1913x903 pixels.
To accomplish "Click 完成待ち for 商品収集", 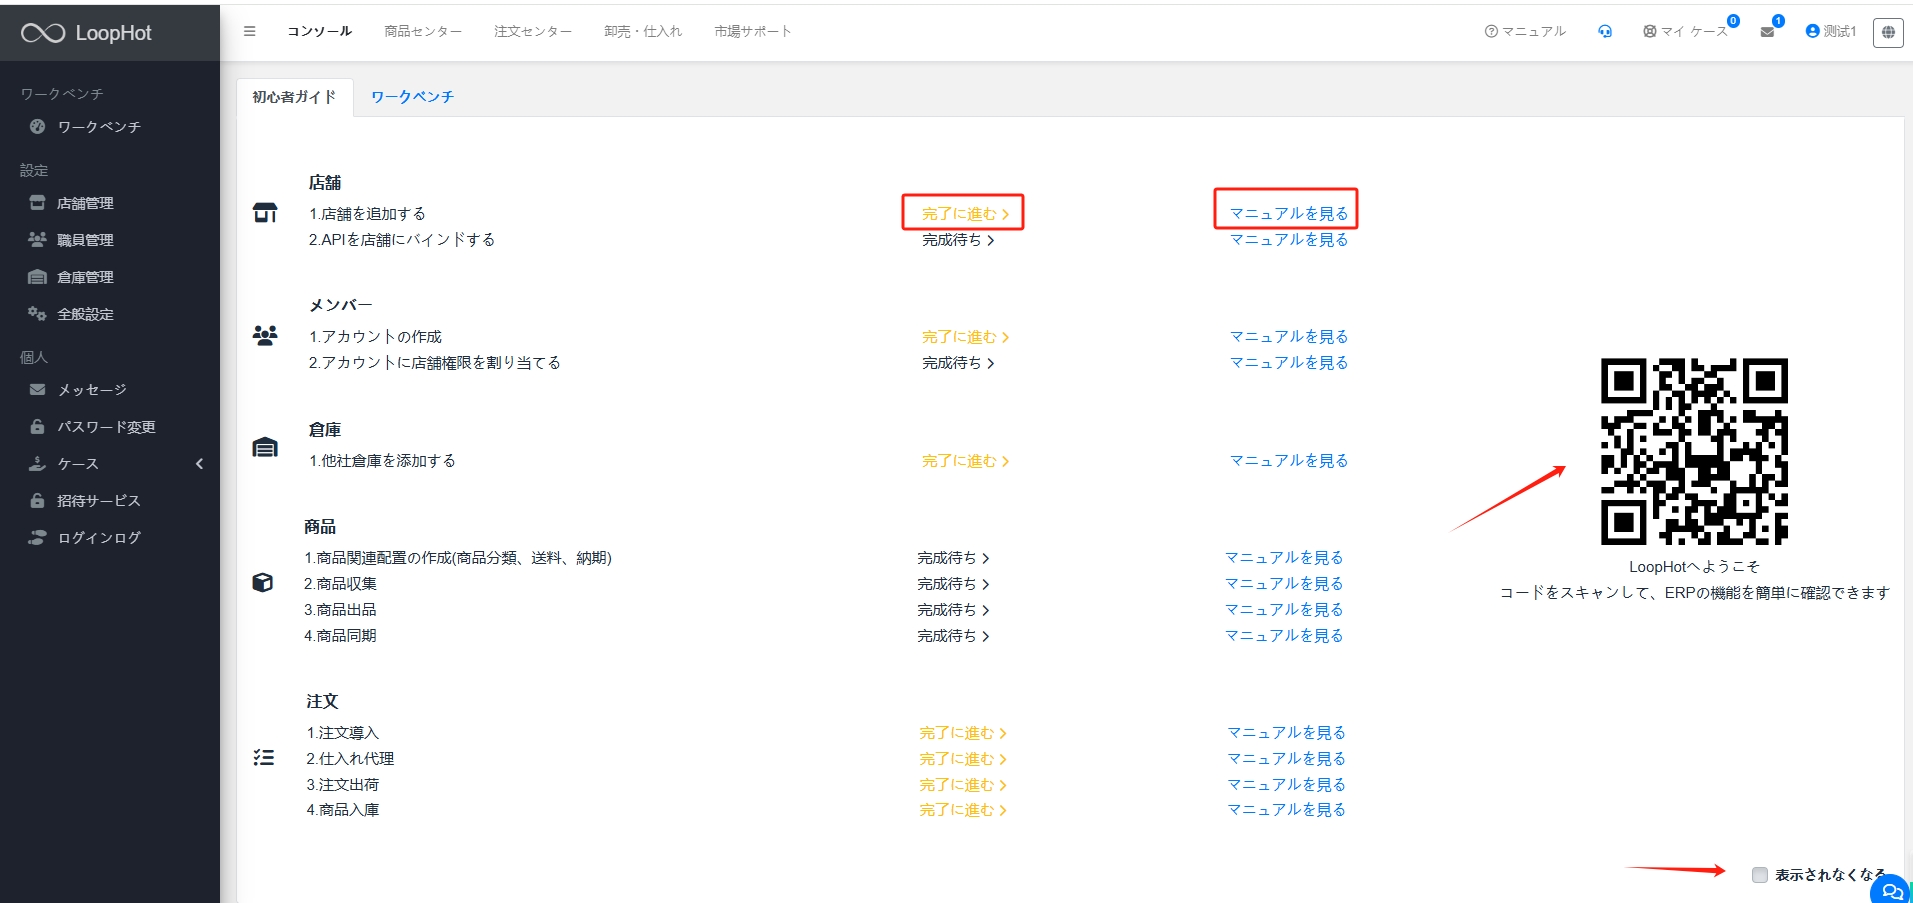I will (953, 584).
